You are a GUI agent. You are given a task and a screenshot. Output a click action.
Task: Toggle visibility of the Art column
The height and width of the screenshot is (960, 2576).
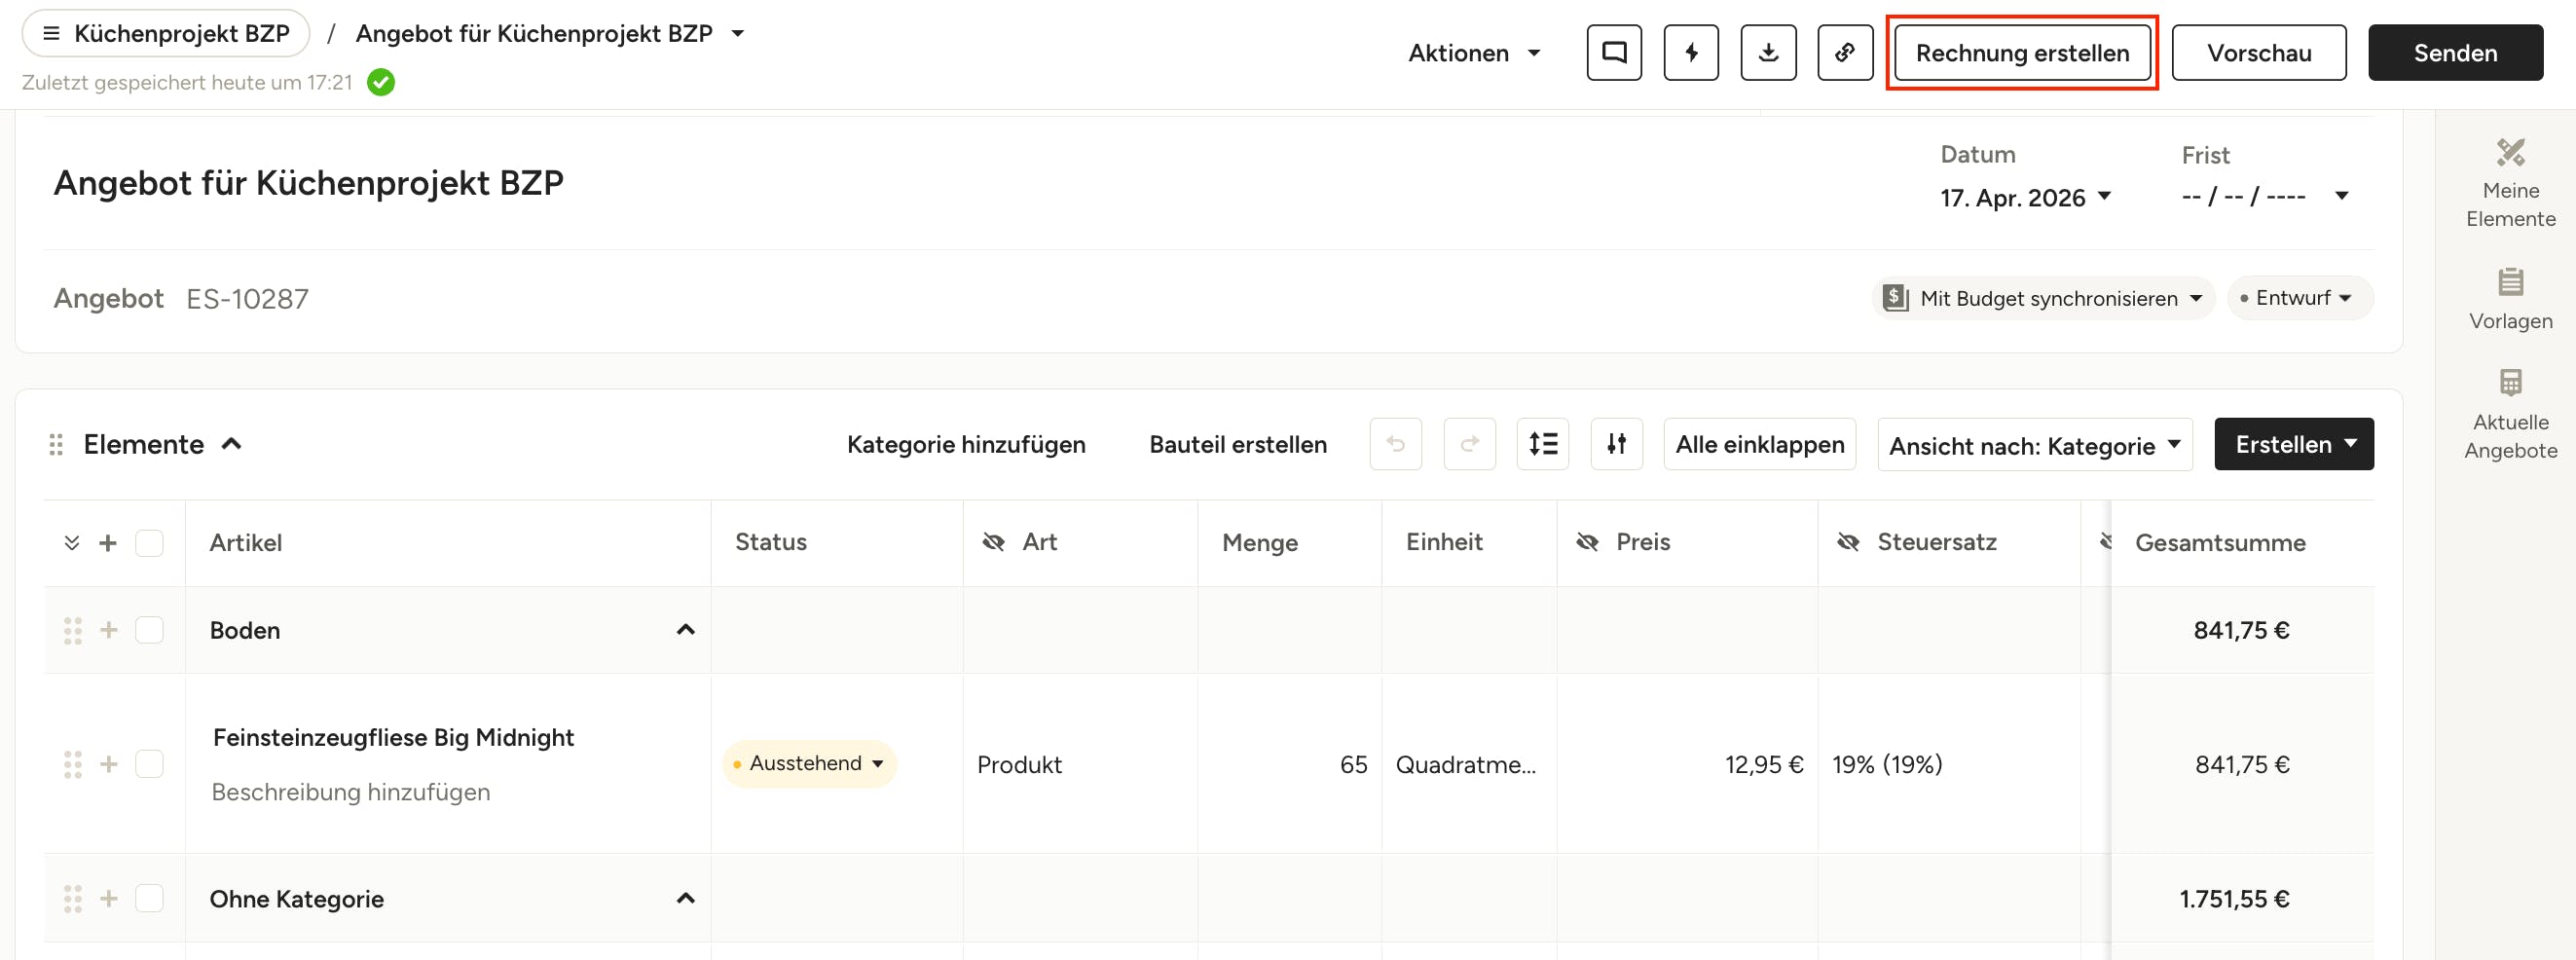pyautogui.click(x=993, y=542)
